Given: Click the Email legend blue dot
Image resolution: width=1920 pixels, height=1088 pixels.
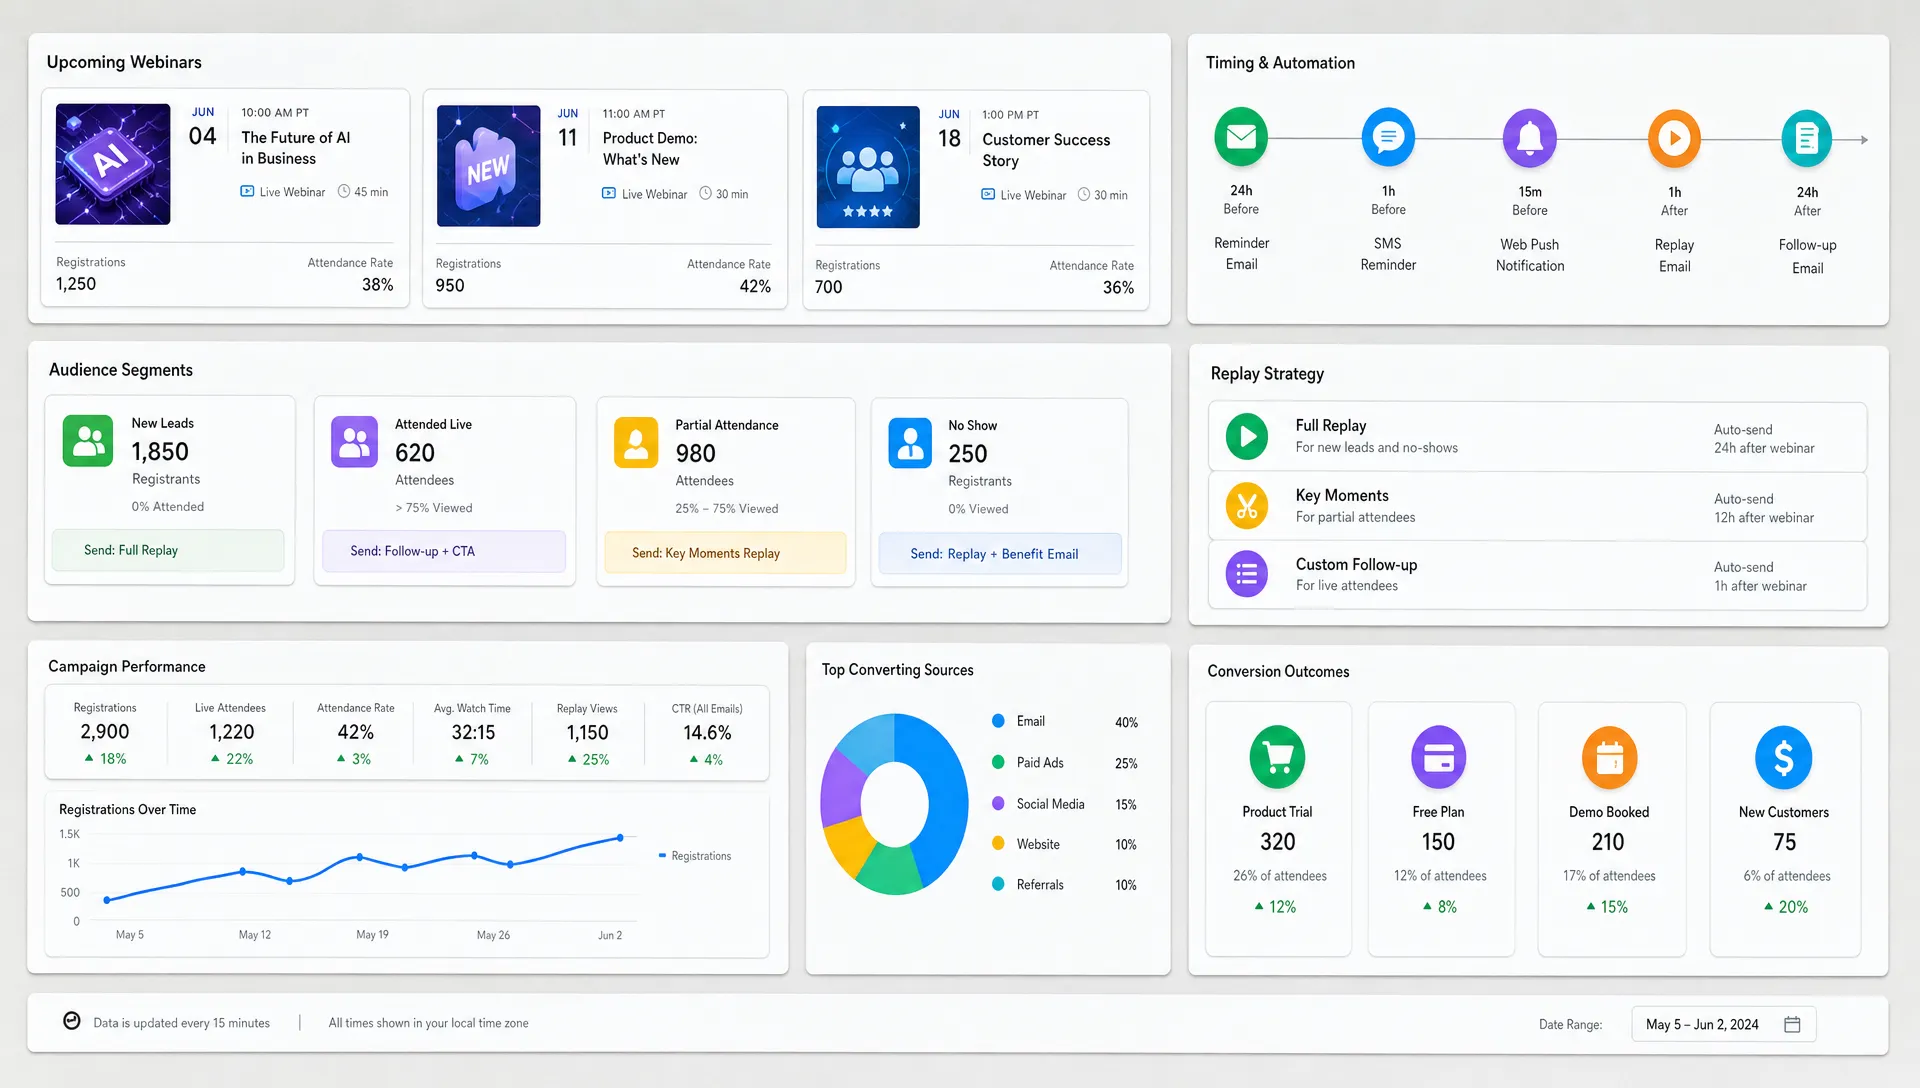Looking at the screenshot, I should pyautogui.click(x=998, y=721).
